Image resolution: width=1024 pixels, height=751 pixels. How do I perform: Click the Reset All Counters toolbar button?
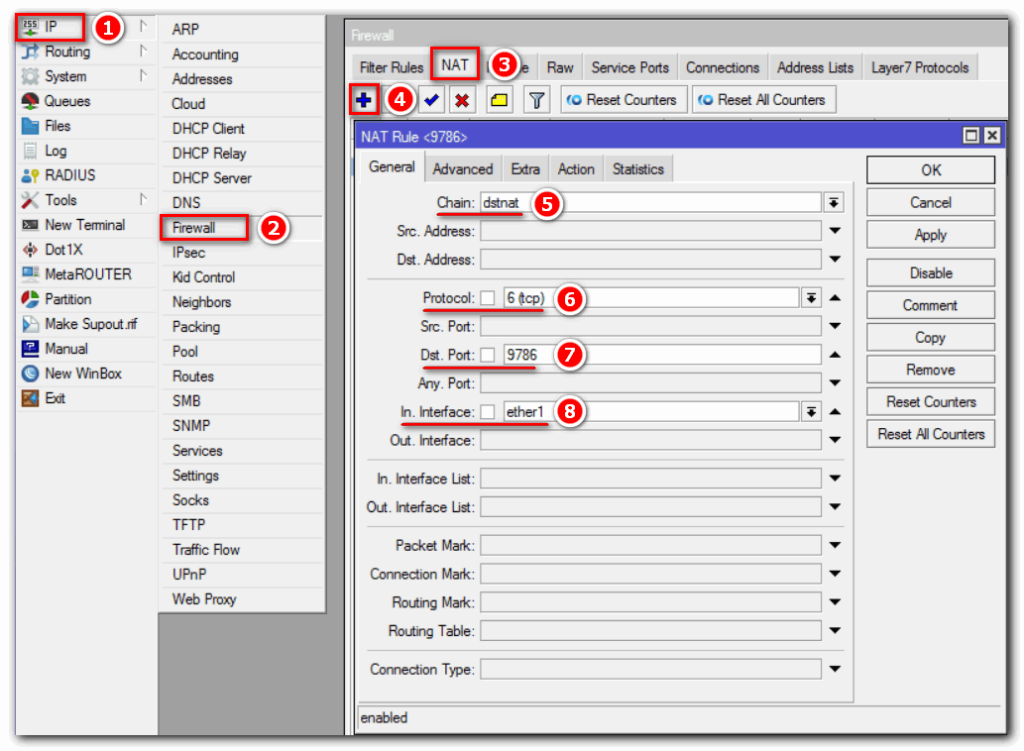tap(762, 100)
